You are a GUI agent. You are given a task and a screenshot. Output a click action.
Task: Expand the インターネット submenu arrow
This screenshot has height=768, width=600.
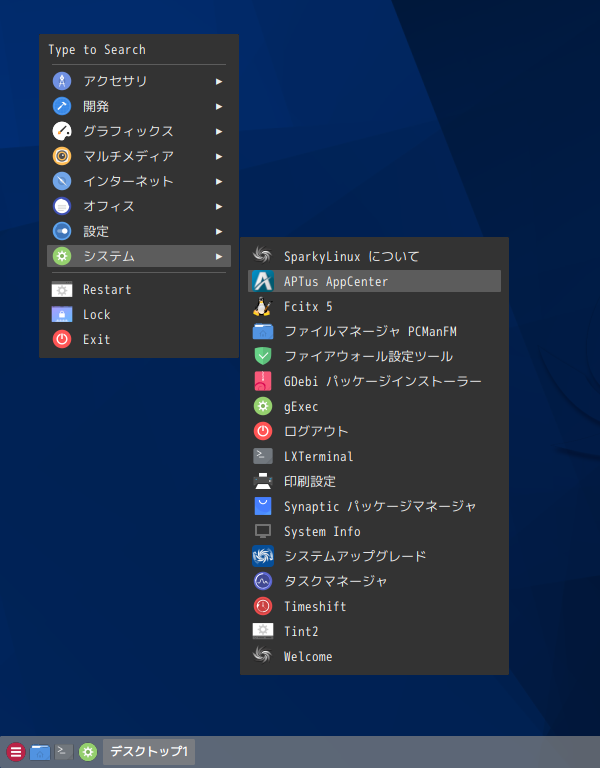point(219,181)
